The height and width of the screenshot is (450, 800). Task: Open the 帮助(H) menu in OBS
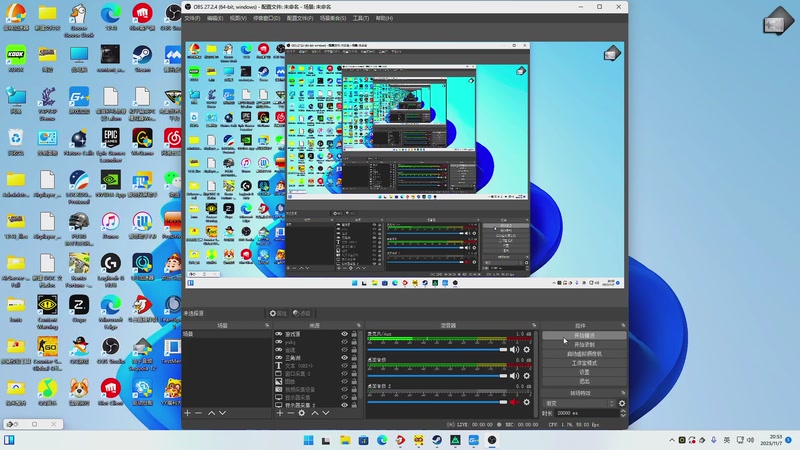tap(384, 18)
